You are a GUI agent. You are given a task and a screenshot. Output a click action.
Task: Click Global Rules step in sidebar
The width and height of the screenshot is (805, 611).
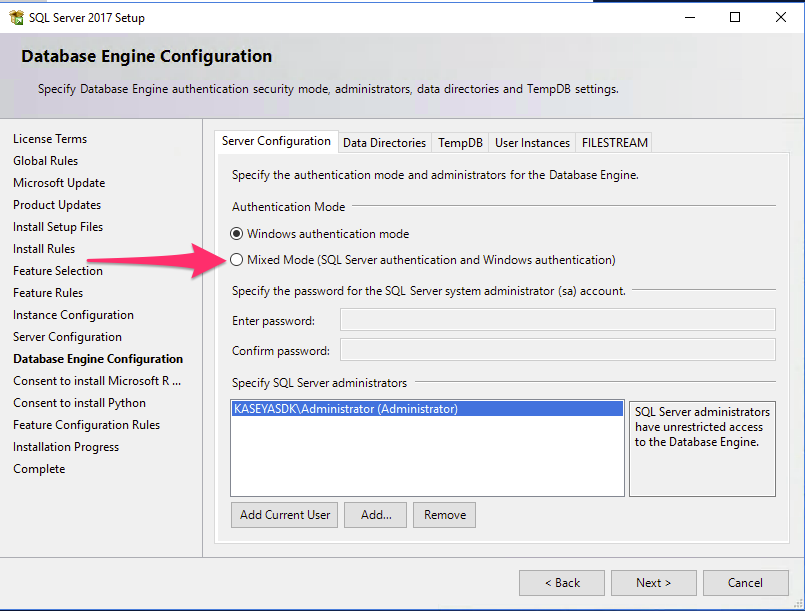pos(46,161)
